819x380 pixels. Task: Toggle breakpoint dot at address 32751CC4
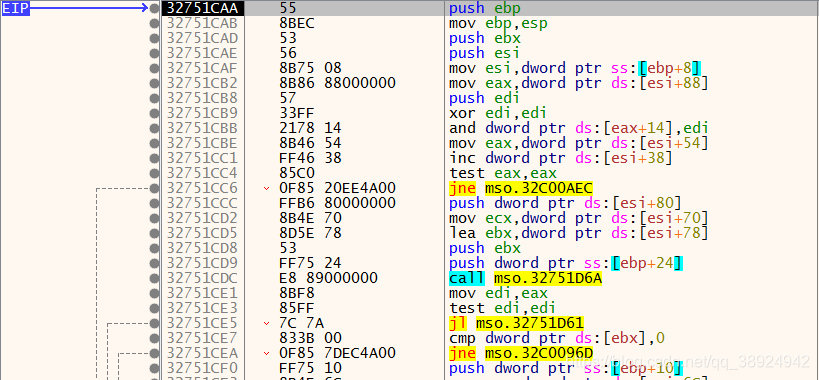tap(154, 173)
